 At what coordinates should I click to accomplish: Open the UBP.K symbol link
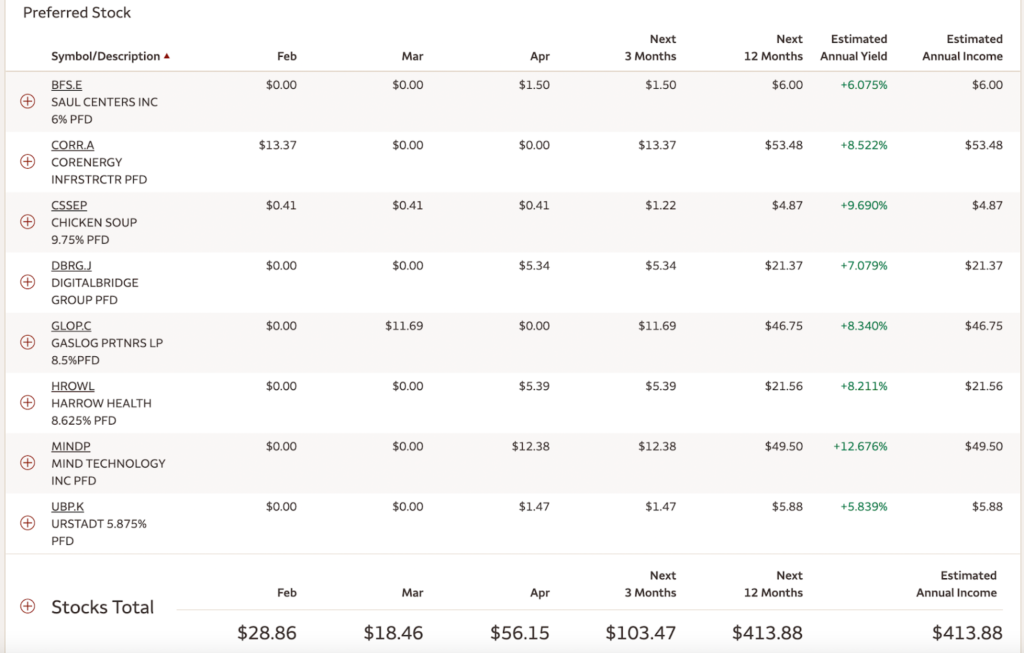click(67, 506)
